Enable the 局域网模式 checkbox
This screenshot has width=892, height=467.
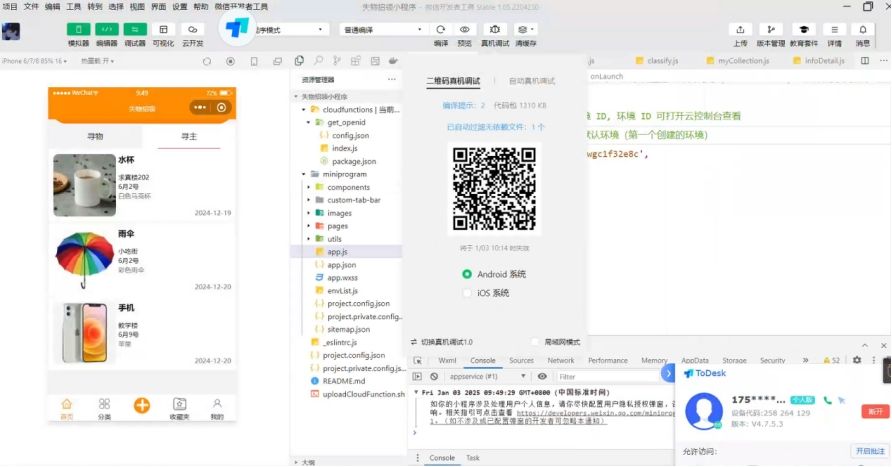[535, 342]
